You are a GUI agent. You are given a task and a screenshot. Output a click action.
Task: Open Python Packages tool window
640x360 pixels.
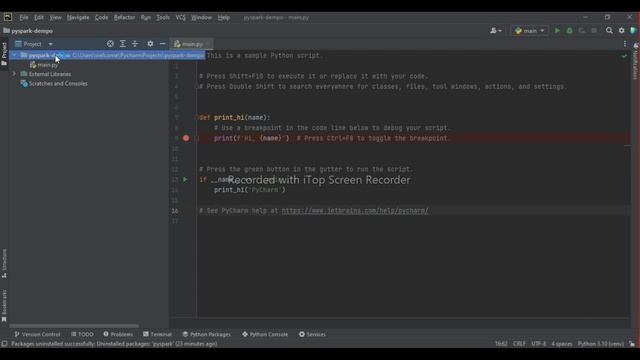tap(207, 334)
